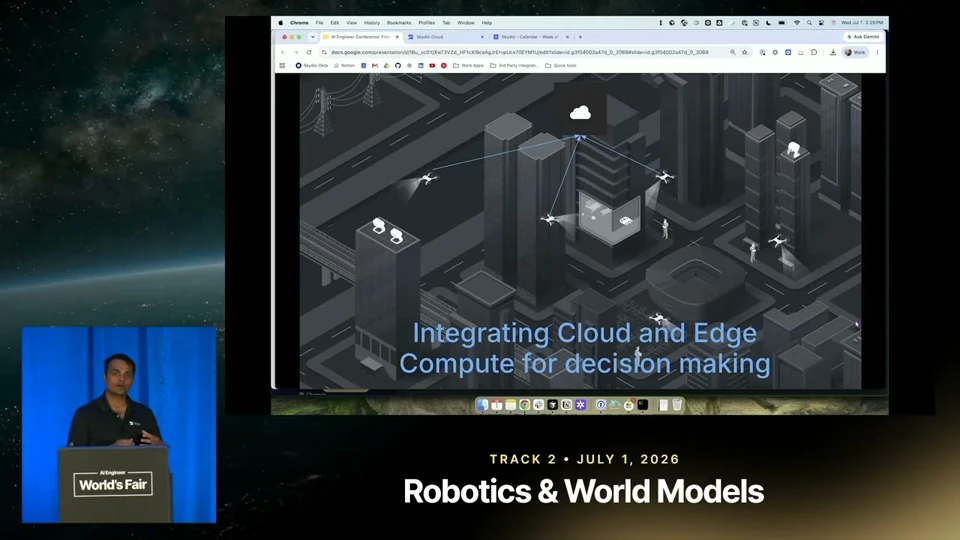Click the Ask Gemini button
Viewport: 960px width, 540px height.
[863, 37]
